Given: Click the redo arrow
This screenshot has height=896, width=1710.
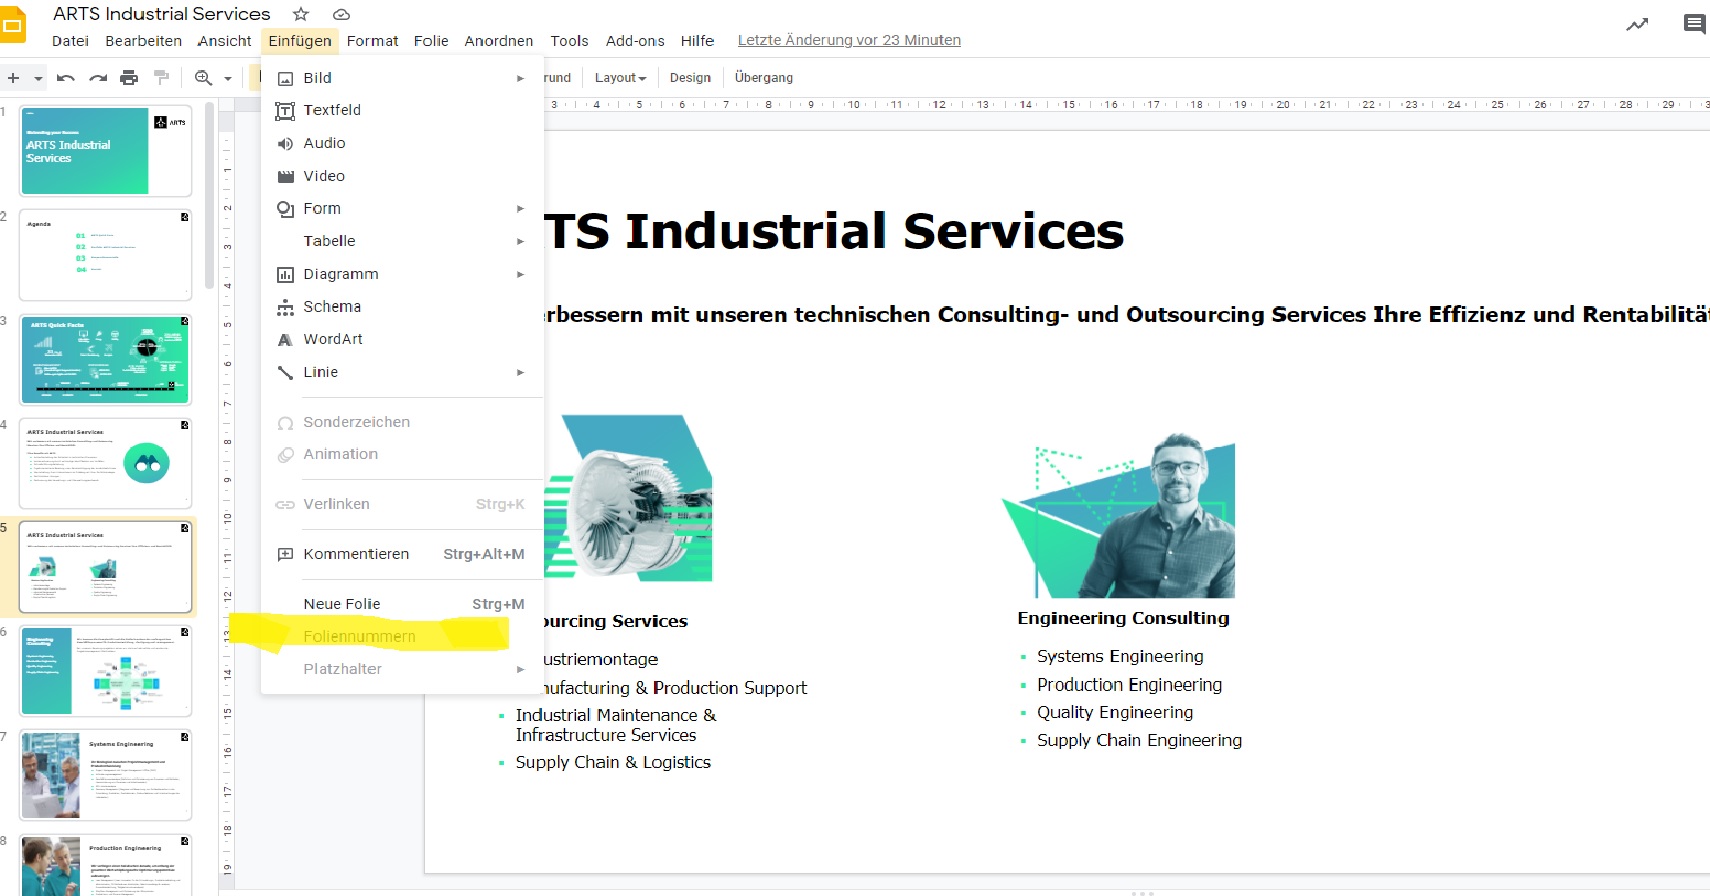Looking at the screenshot, I should coord(98,78).
